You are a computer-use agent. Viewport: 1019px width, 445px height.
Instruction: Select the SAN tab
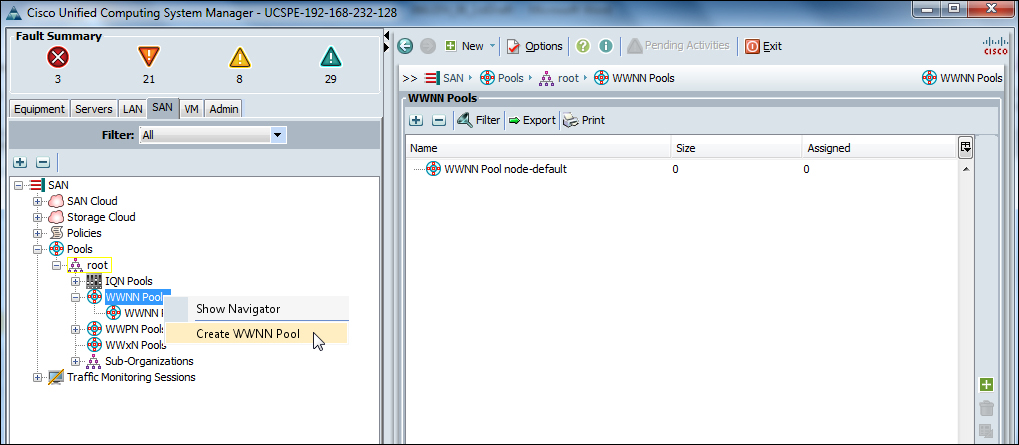[162, 107]
